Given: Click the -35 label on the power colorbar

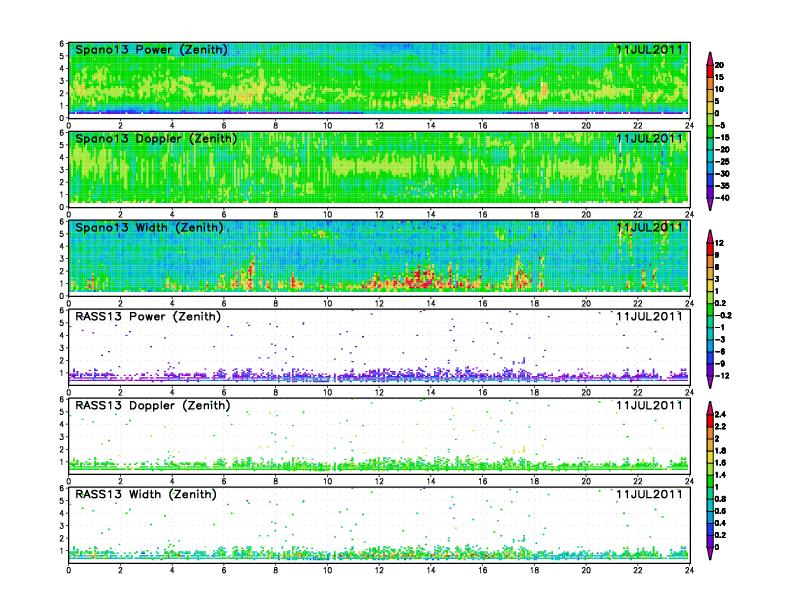Looking at the screenshot, I should pyautogui.click(x=722, y=186).
